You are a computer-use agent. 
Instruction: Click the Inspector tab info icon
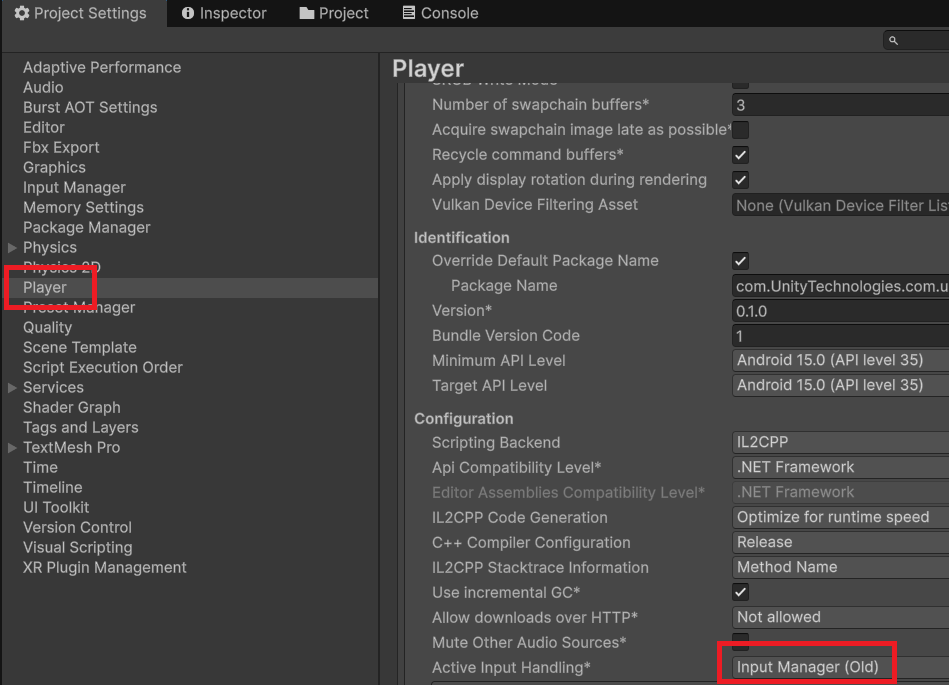(x=187, y=13)
